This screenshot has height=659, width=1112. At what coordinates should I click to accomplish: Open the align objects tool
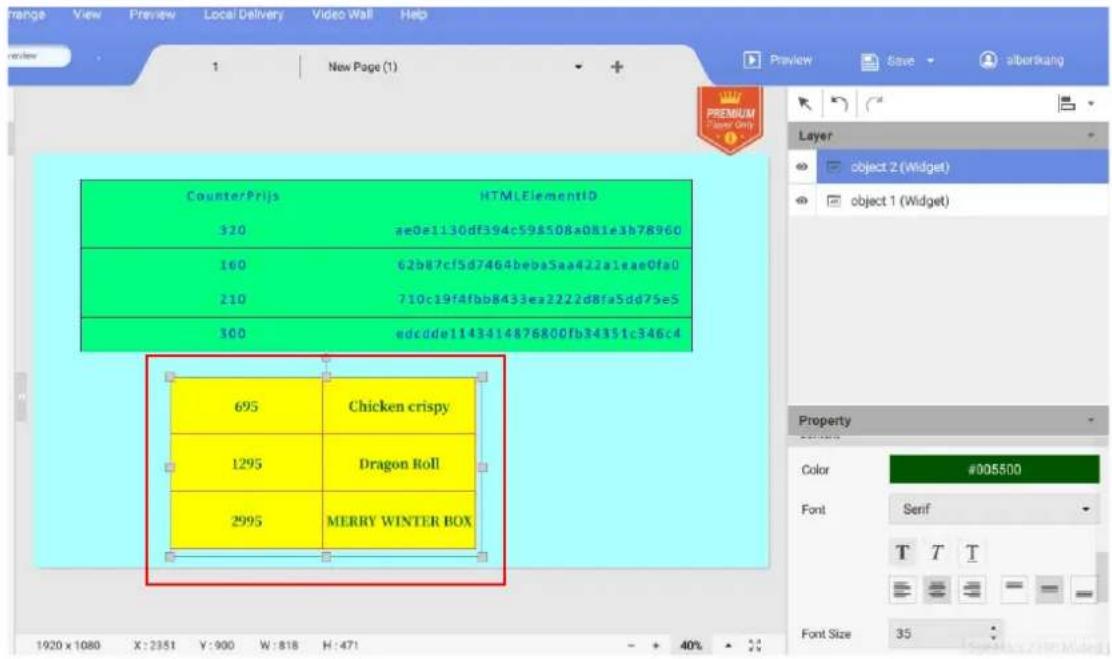pyautogui.click(x=1067, y=104)
